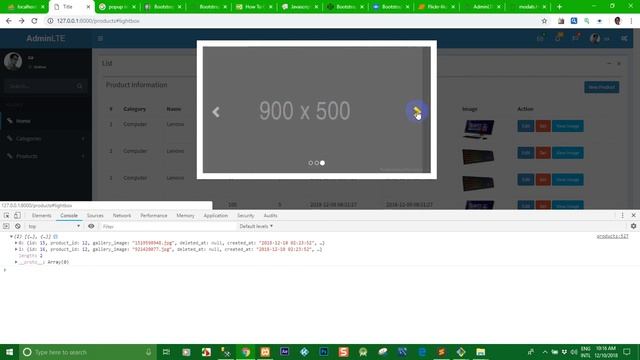Click Edit button in third product row
The height and width of the screenshot is (360, 640).
coord(525,180)
